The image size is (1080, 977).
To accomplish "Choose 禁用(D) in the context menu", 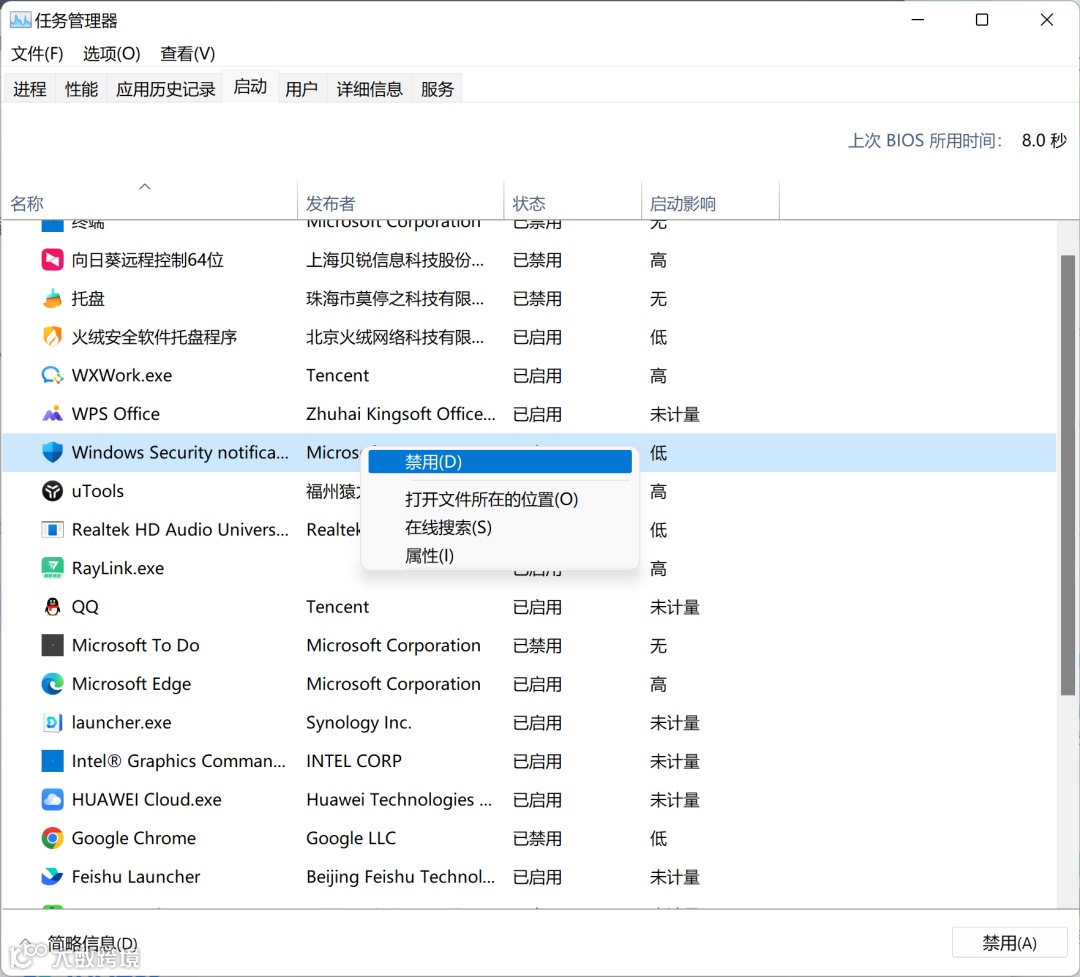I will [x=499, y=462].
